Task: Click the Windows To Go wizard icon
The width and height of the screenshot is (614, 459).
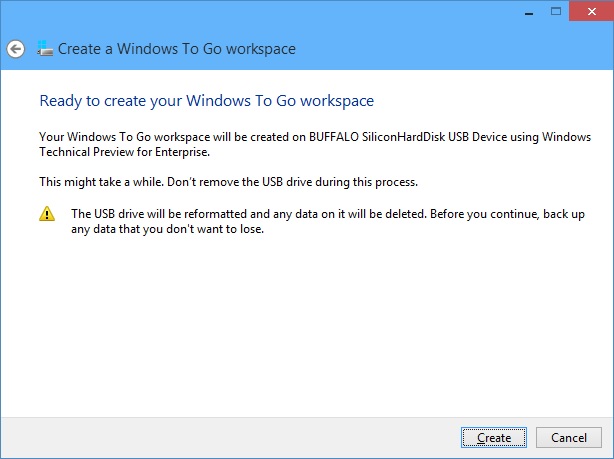Action: point(45,48)
